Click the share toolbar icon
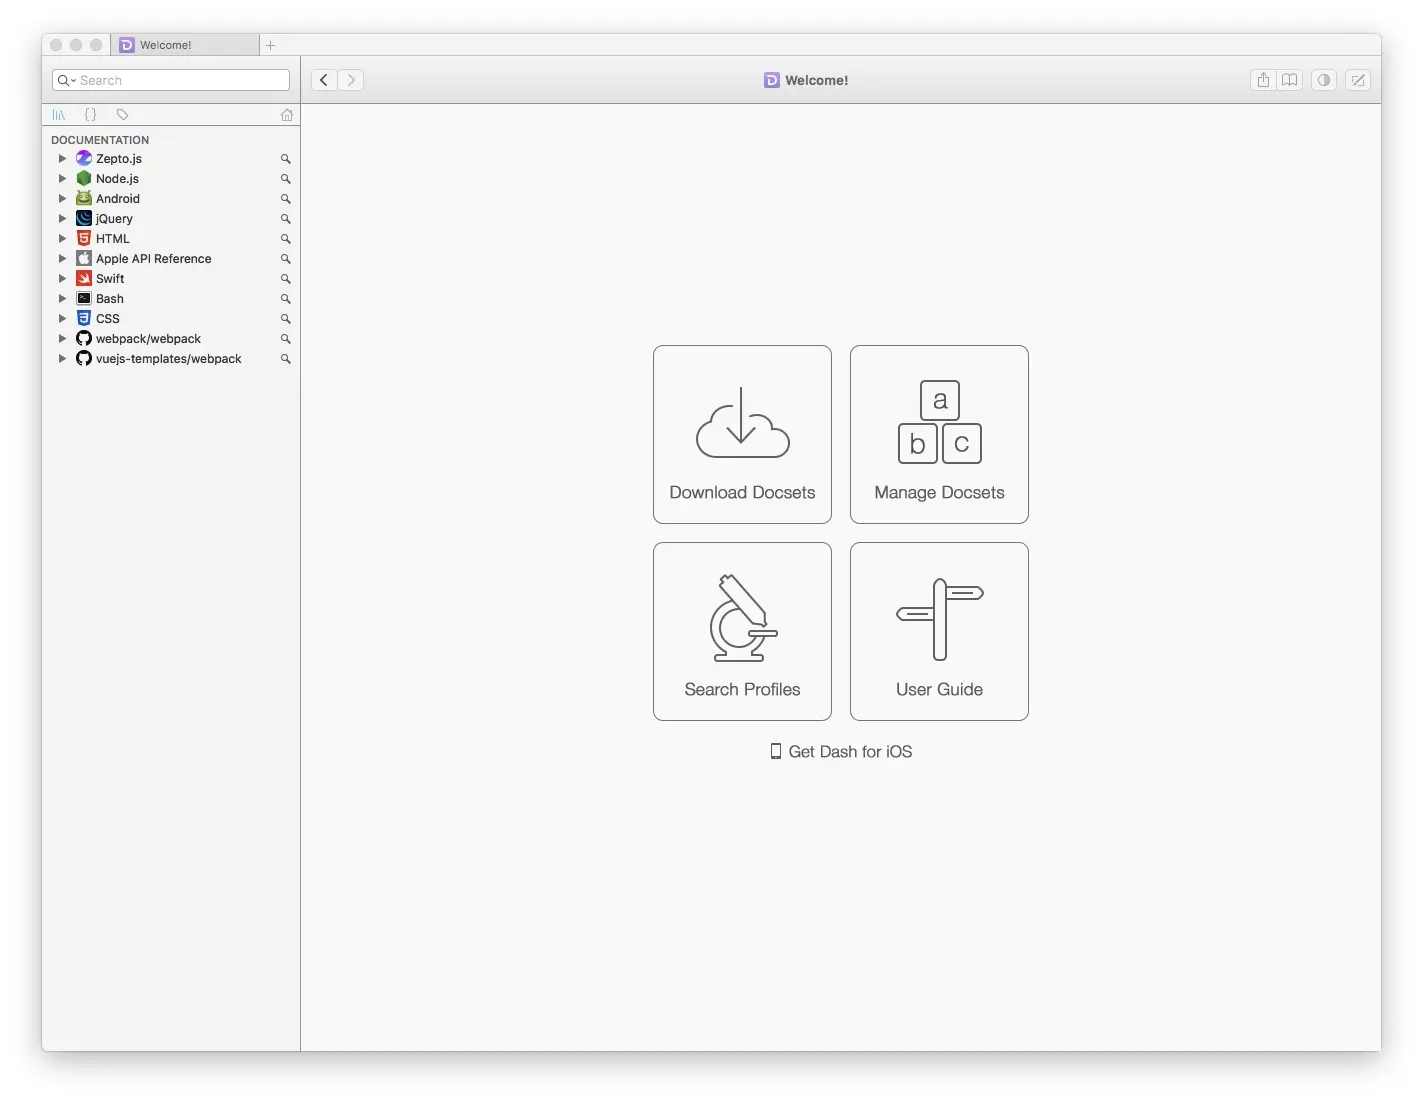 tap(1263, 80)
